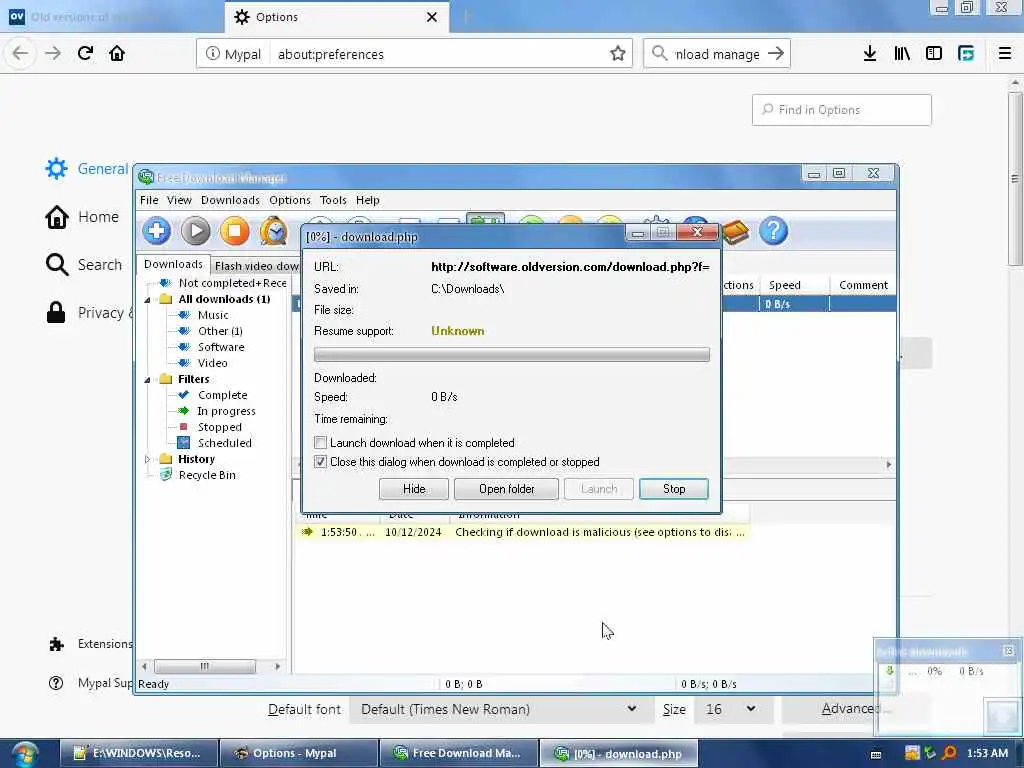Open the Options menu in FDM
The image size is (1024, 768).
click(x=290, y=200)
